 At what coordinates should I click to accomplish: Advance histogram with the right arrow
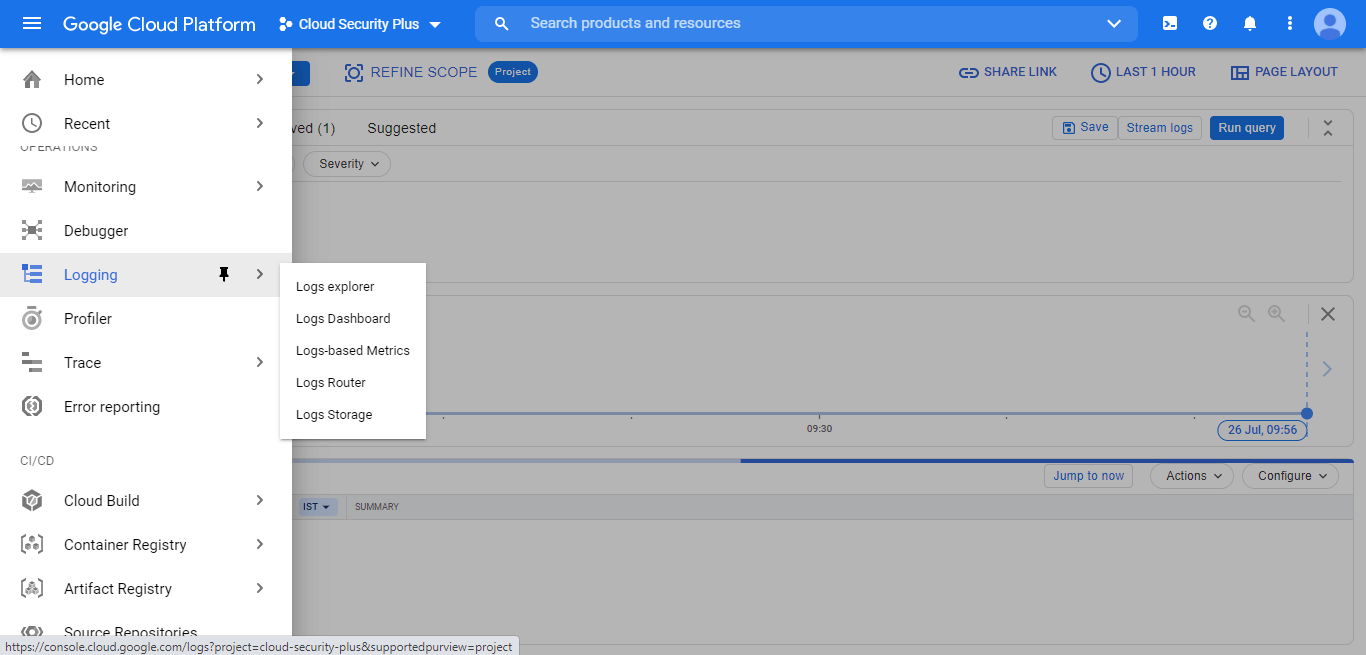pos(1327,369)
